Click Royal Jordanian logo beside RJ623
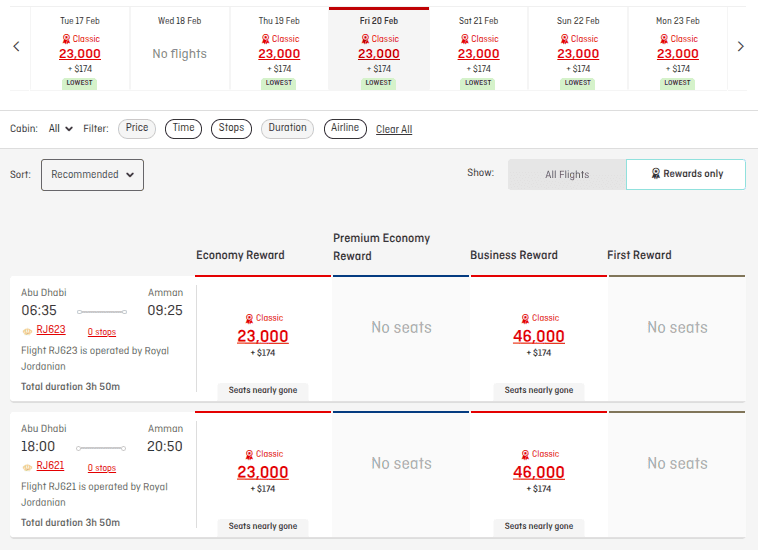The width and height of the screenshot is (758, 550). coord(28,331)
